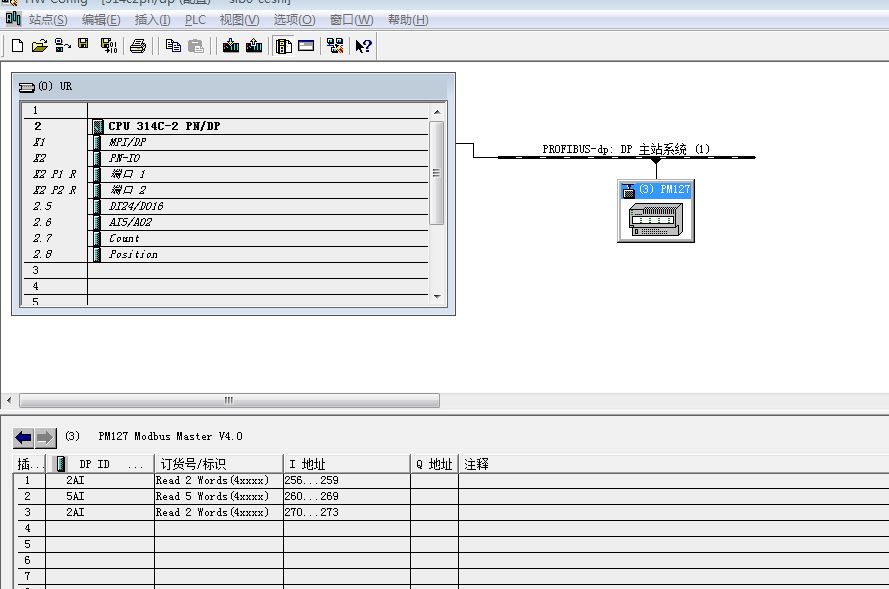Select the DI24/DO16 submodule row

point(226,206)
